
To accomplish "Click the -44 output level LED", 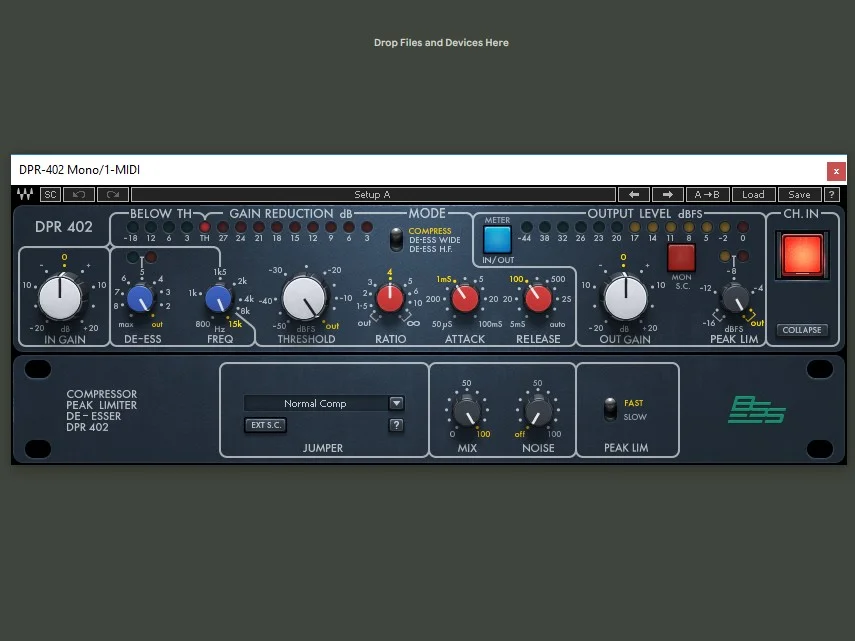I will (x=527, y=227).
